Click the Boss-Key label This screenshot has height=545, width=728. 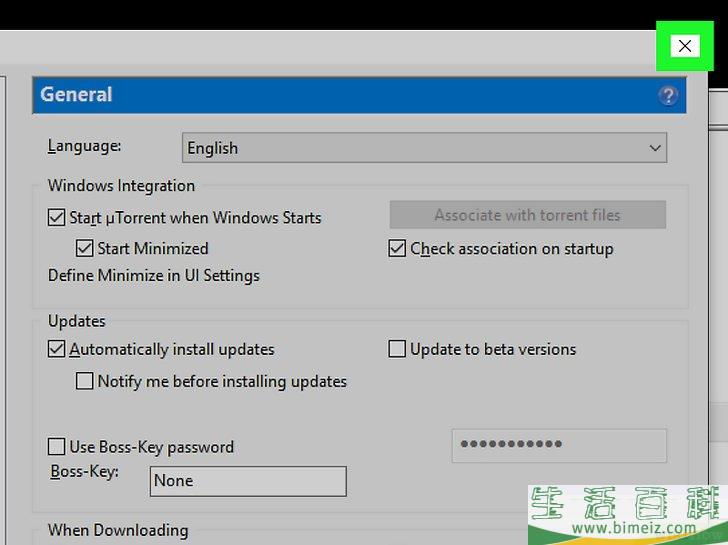[x=84, y=472]
